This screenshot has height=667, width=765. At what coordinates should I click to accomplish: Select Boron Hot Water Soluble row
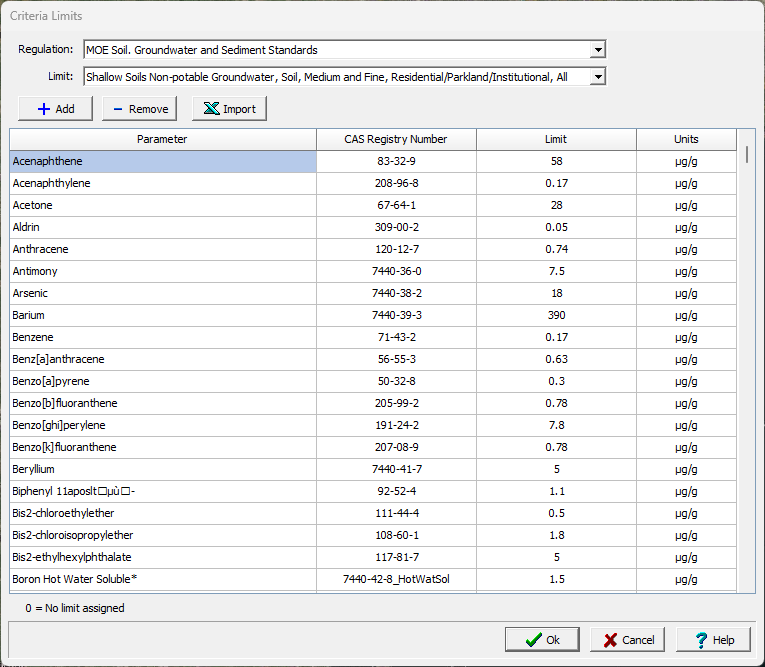[162, 579]
